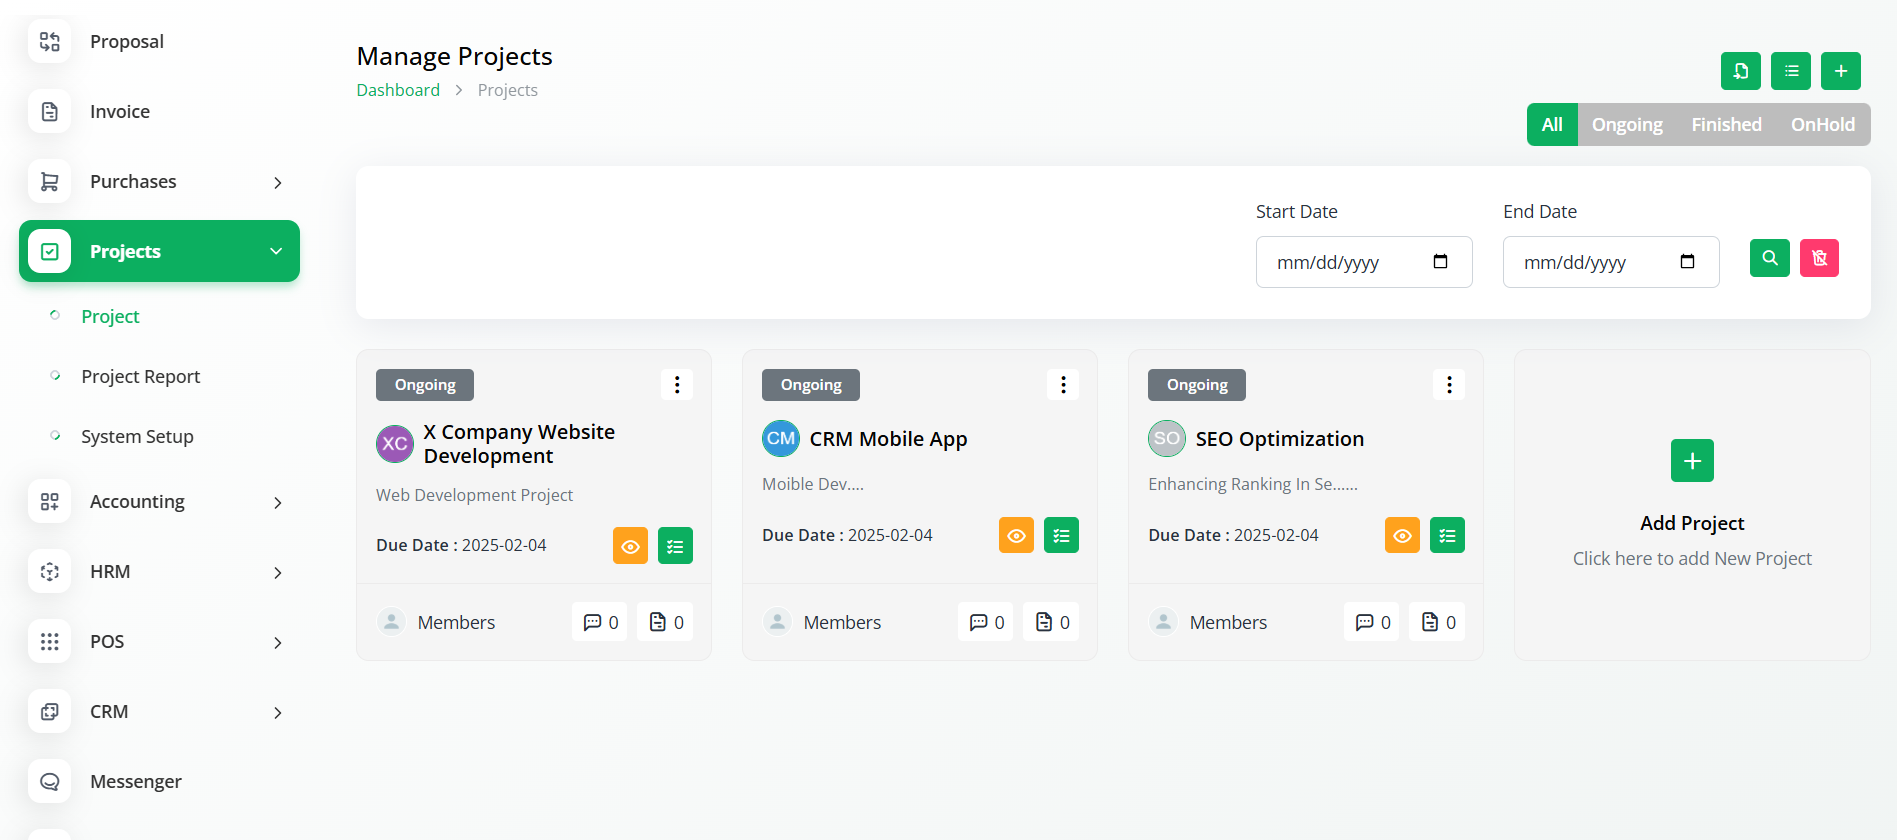1897x840 pixels.
Task: Click the import/export file button at top right
Action: pyautogui.click(x=1741, y=71)
